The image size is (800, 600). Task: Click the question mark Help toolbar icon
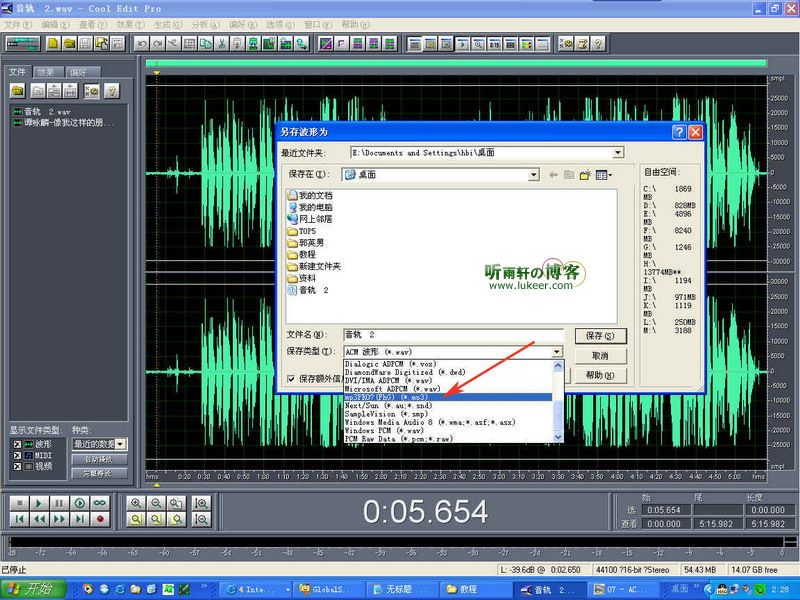tap(598, 44)
